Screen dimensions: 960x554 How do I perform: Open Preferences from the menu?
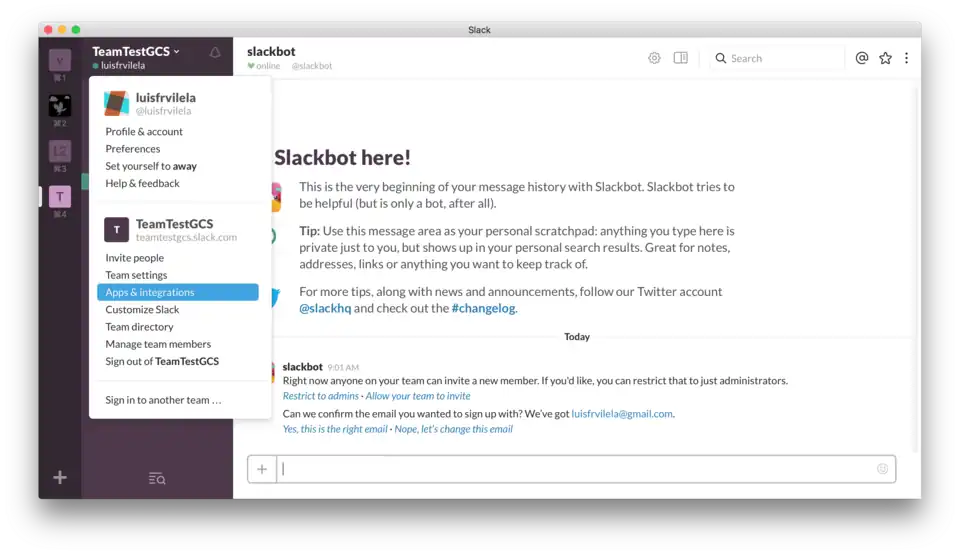tap(133, 149)
